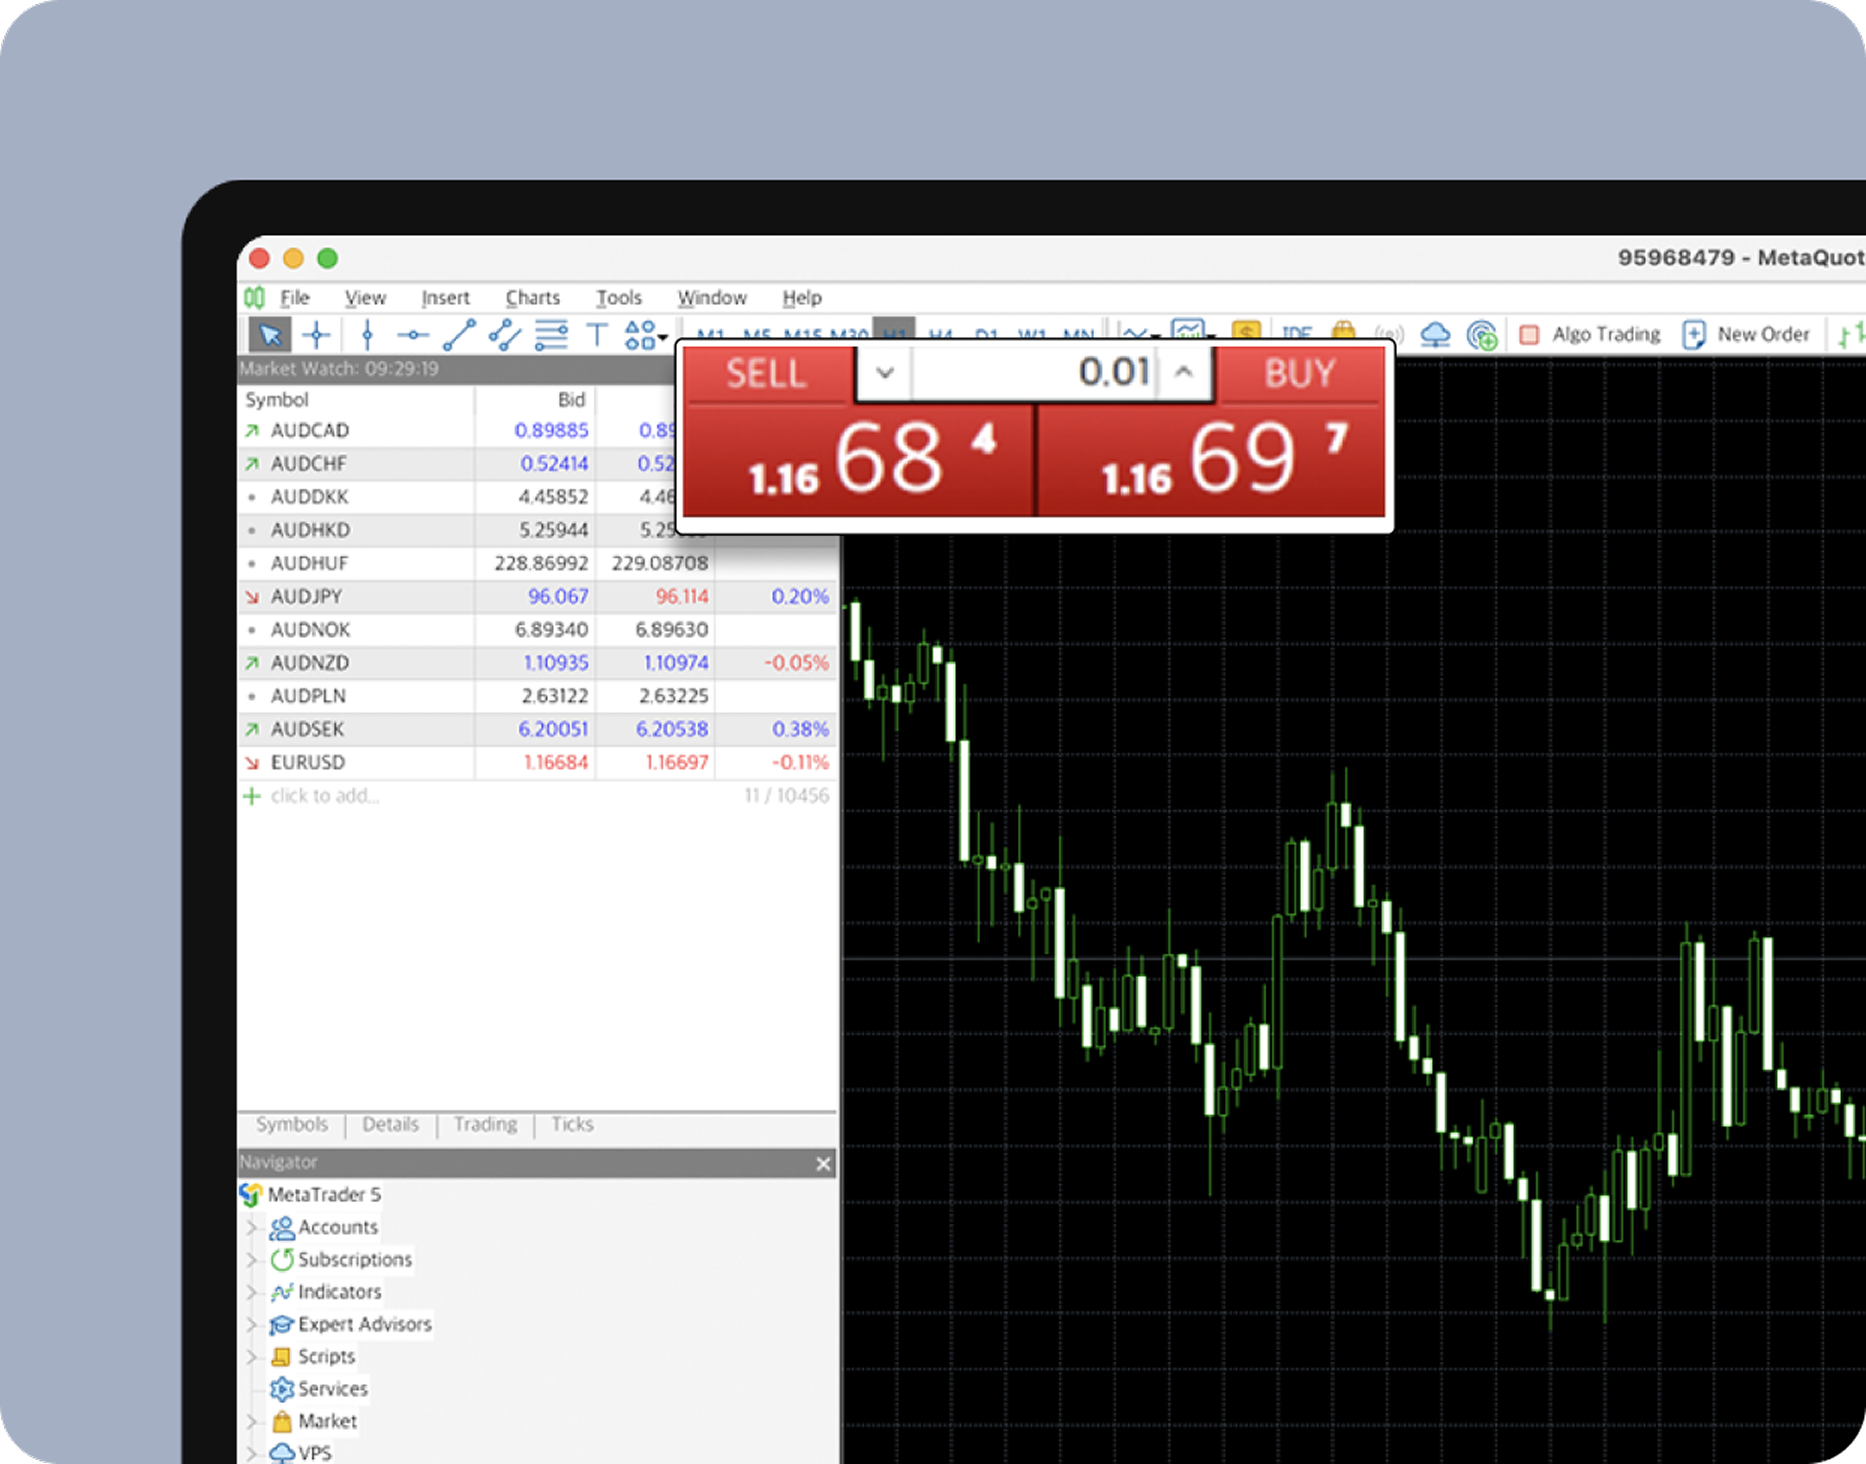The width and height of the screenshot is (1866, 1464).
Task: Switch the chart to H1 timeframe
Action: (x=895, y=333)
